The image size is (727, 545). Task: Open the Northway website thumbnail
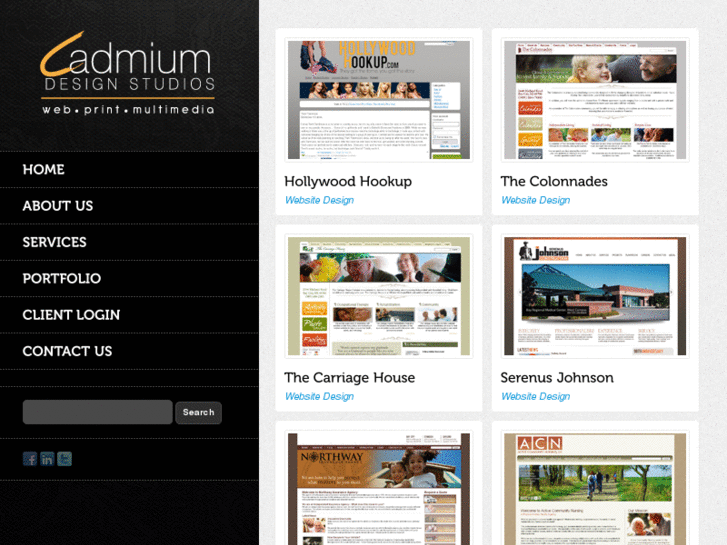pyautogui.click(x=379, y=488)
